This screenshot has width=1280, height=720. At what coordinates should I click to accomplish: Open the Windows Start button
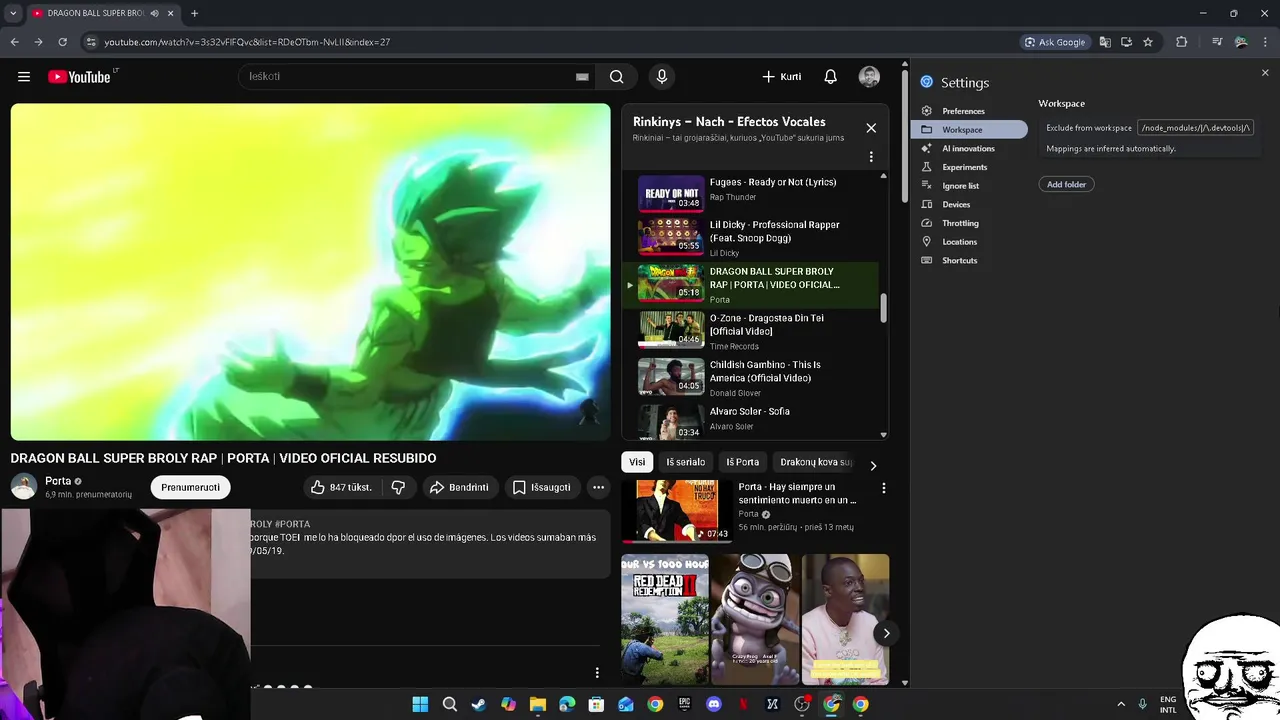click(420, 704)
